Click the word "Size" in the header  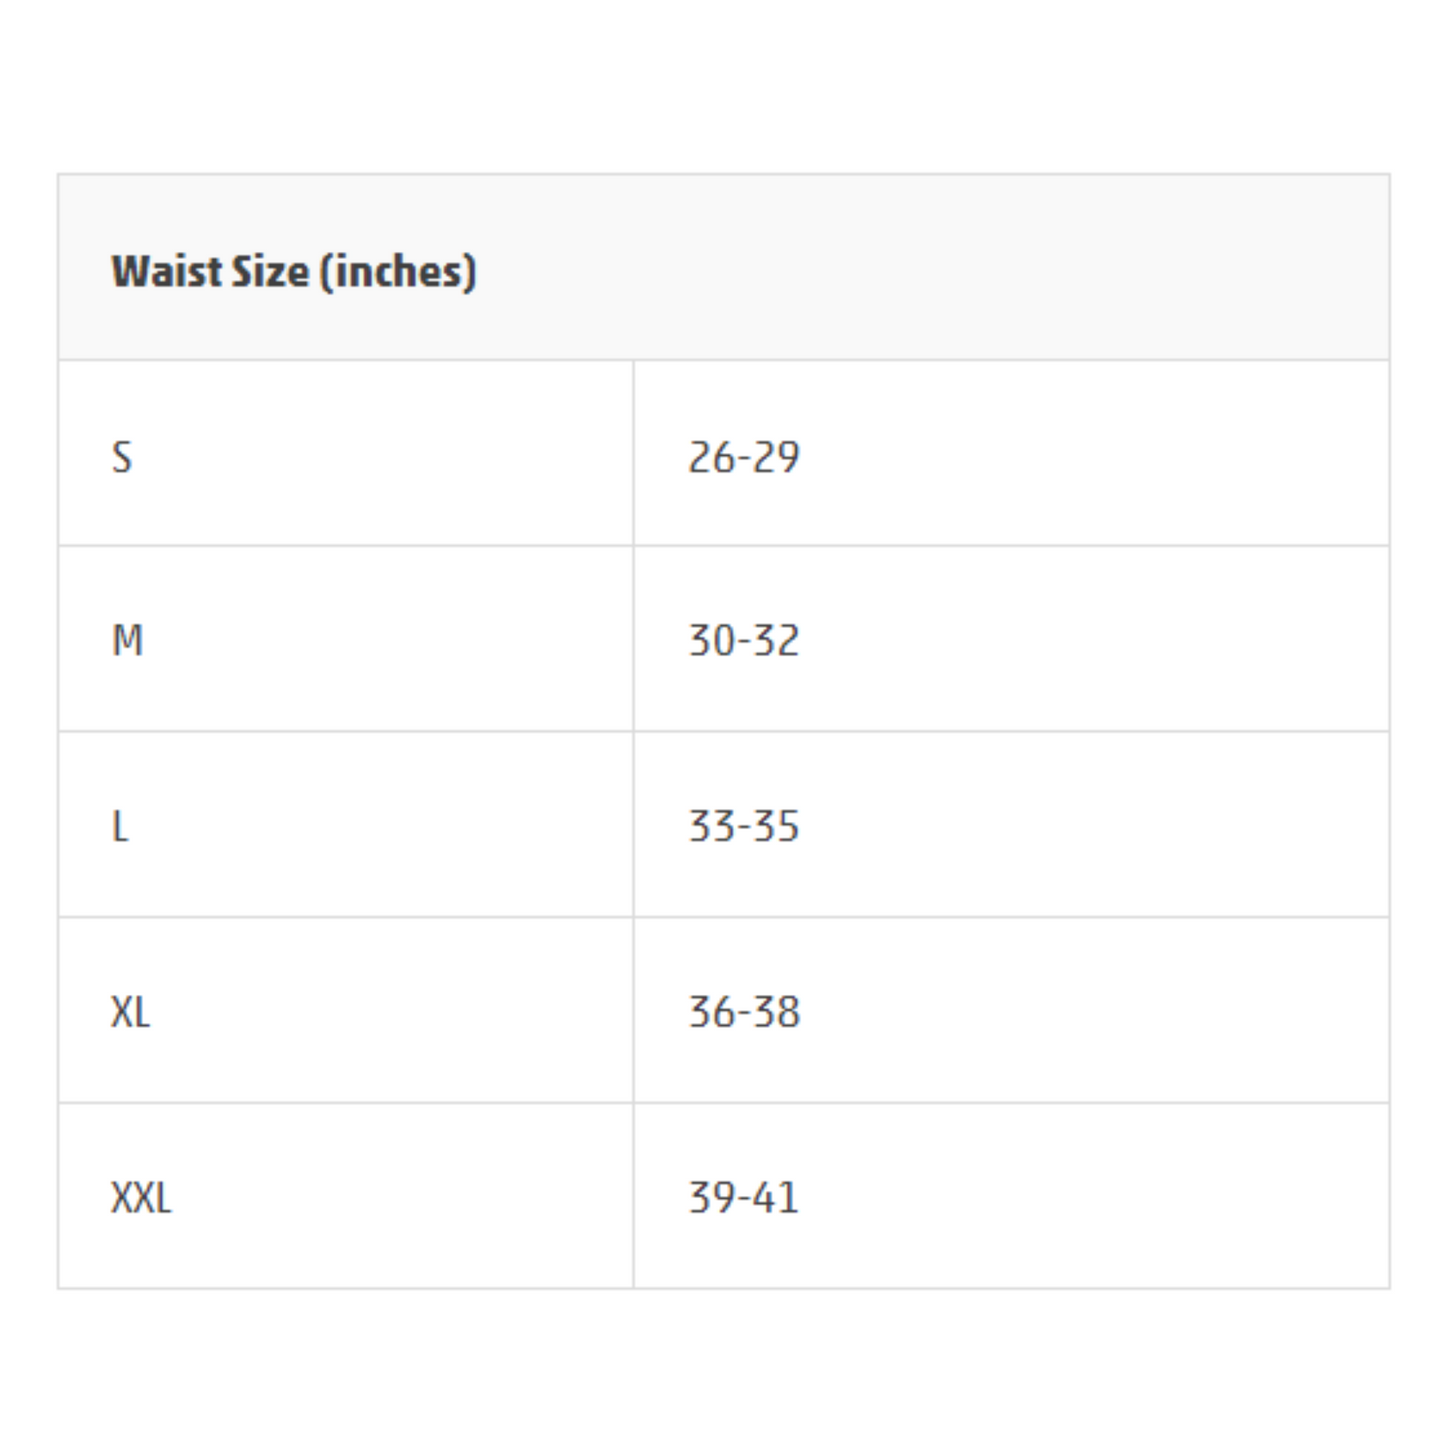click(270, 271)
